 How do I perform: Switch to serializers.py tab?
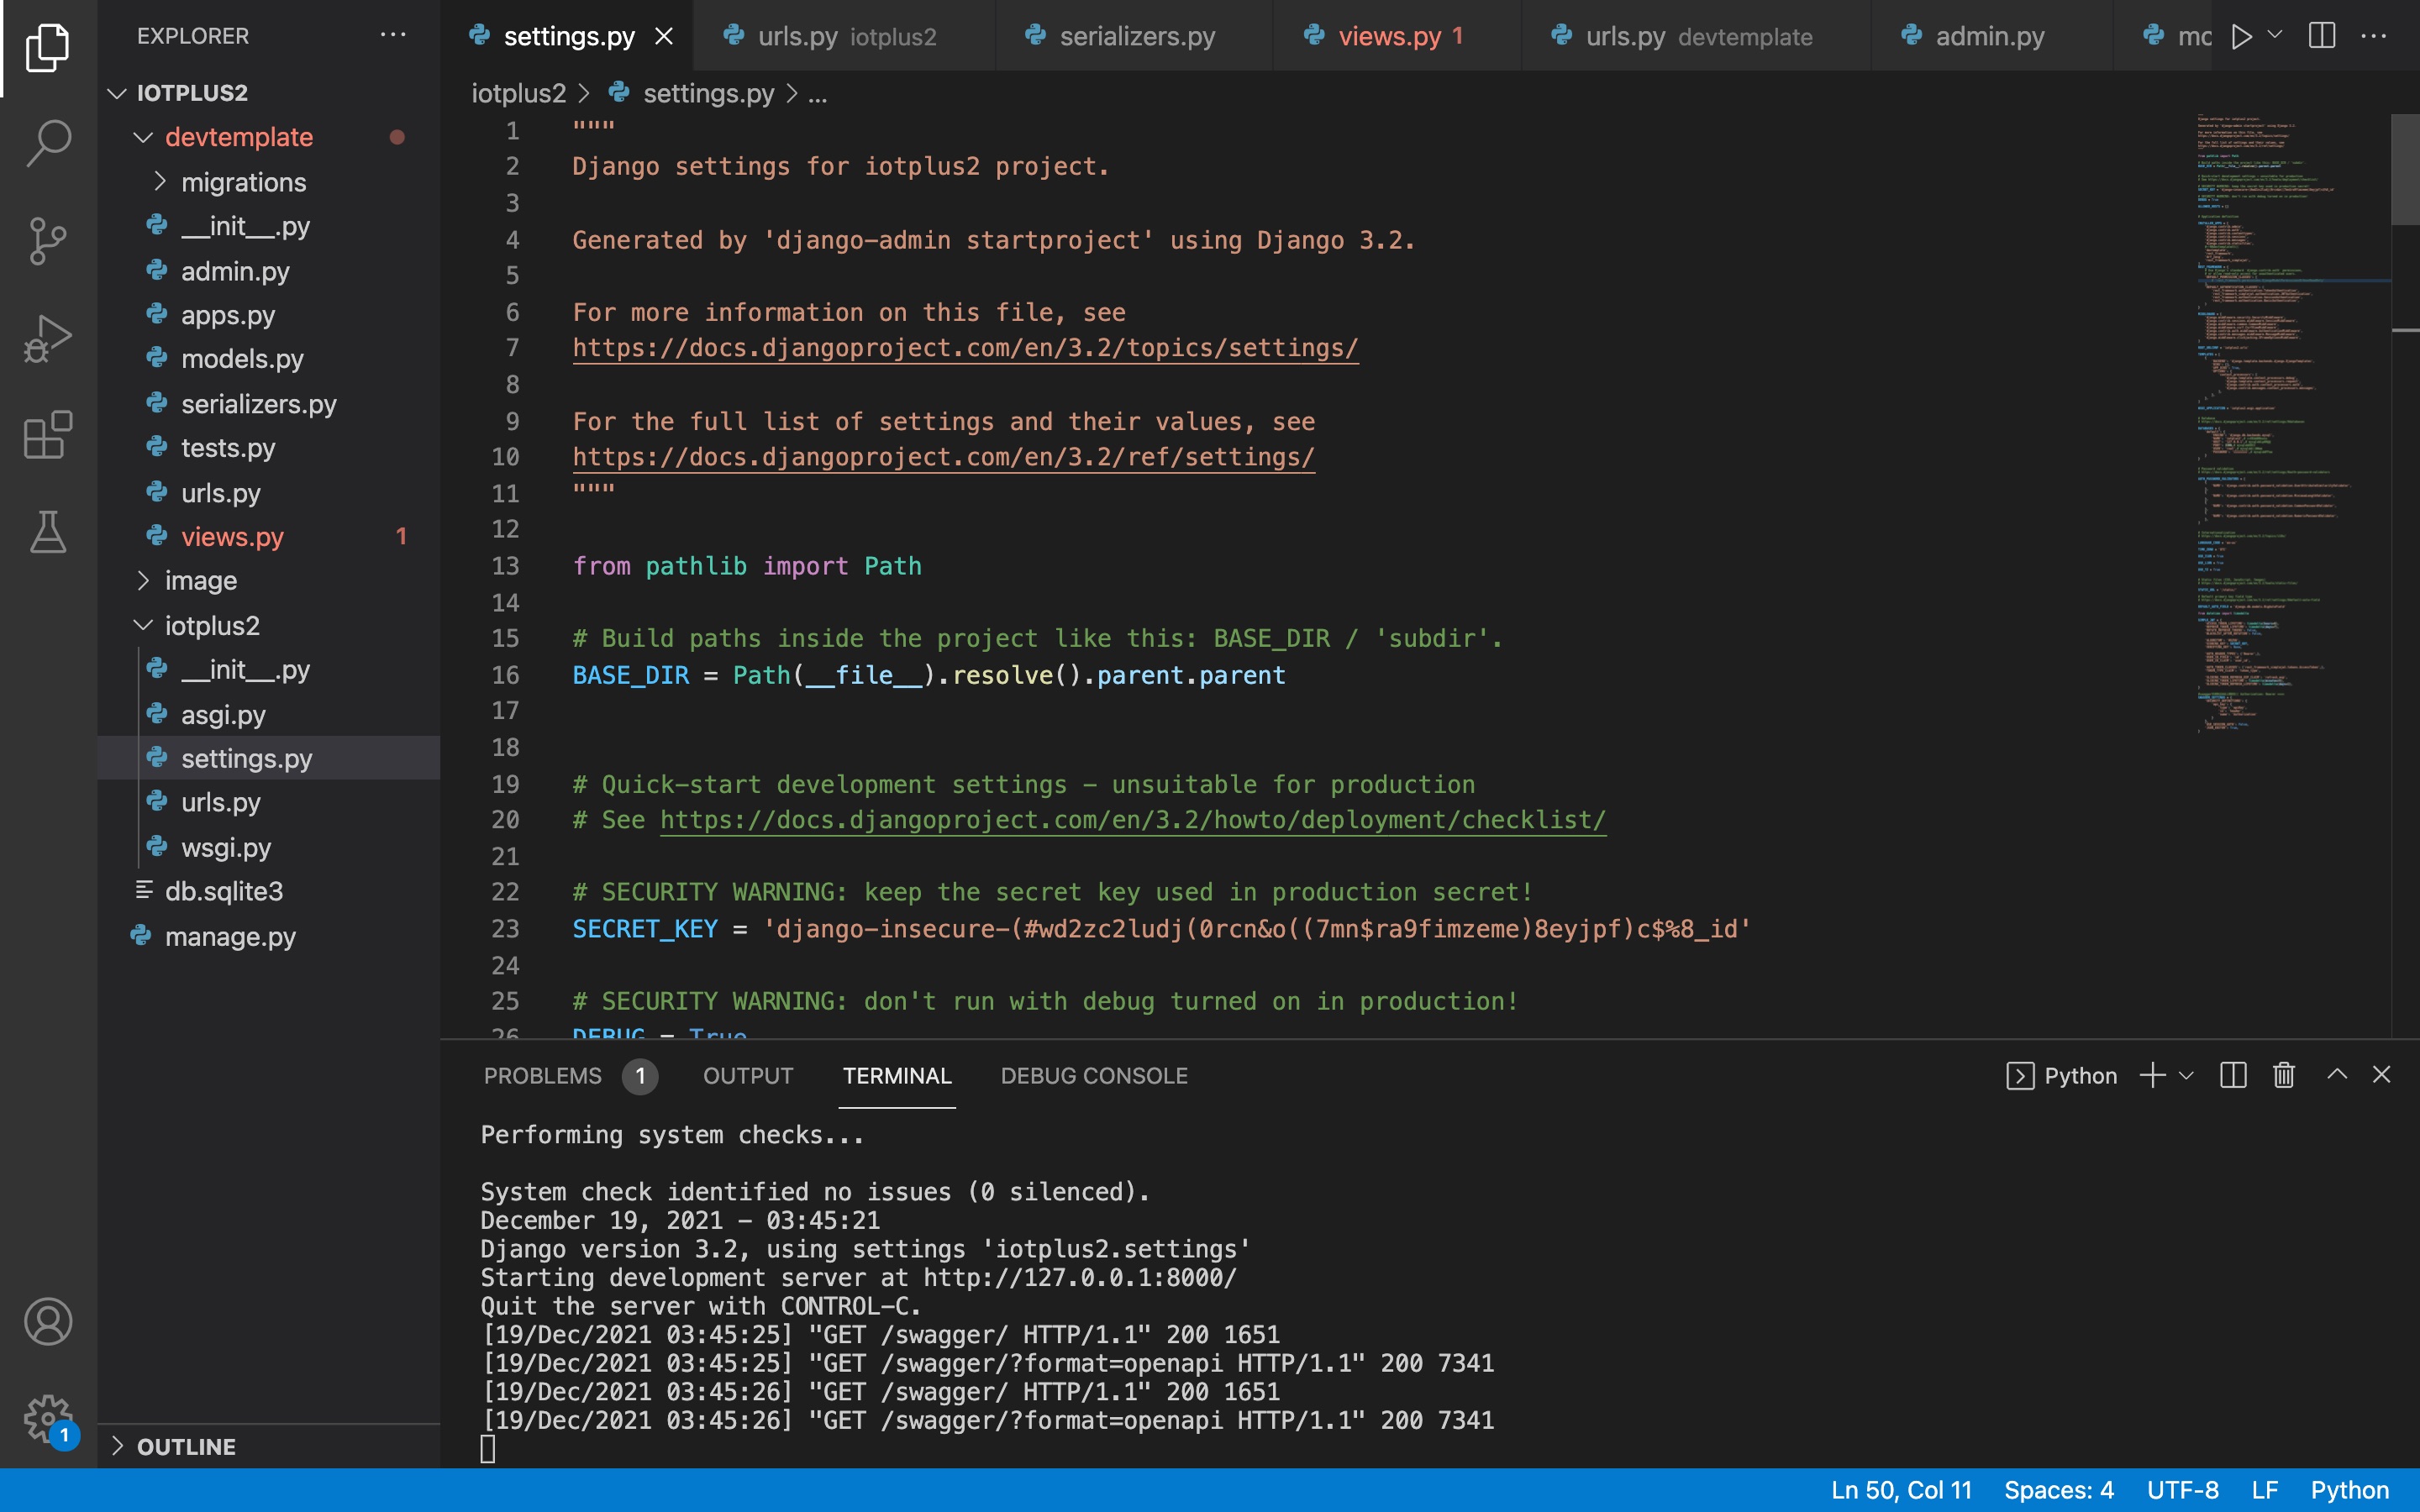1134,36
